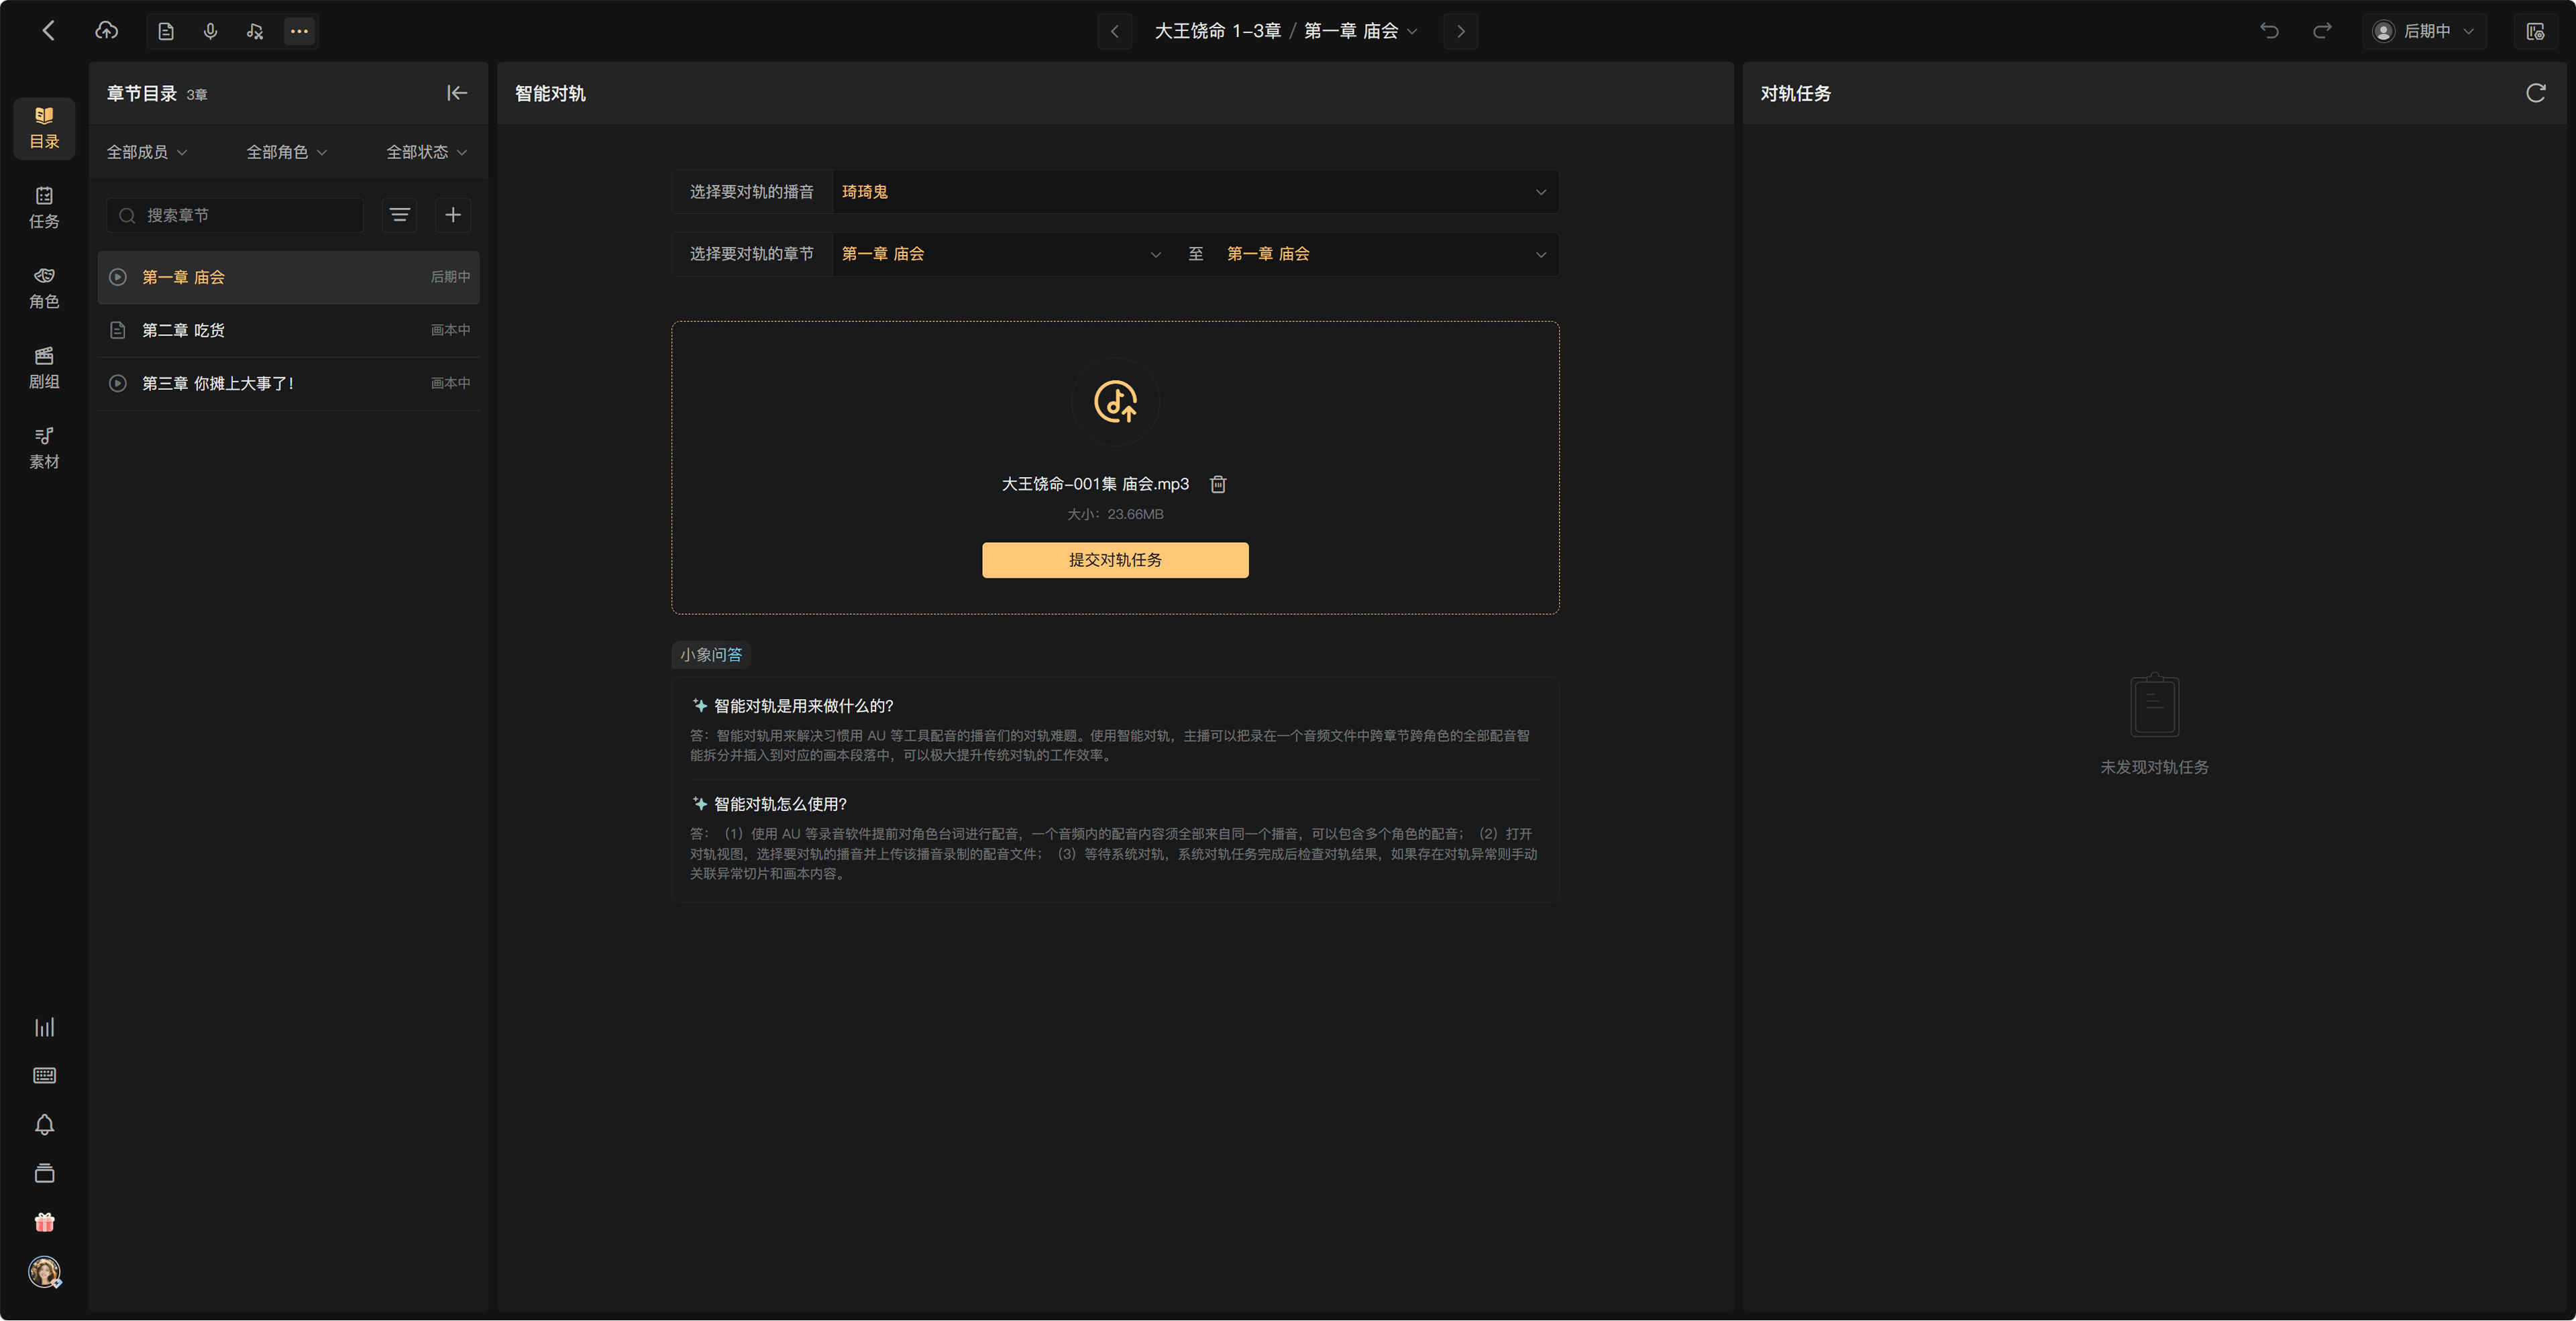2576x1321 pixels.
Task: Redo the last action
Action: tap(2322, 31)
